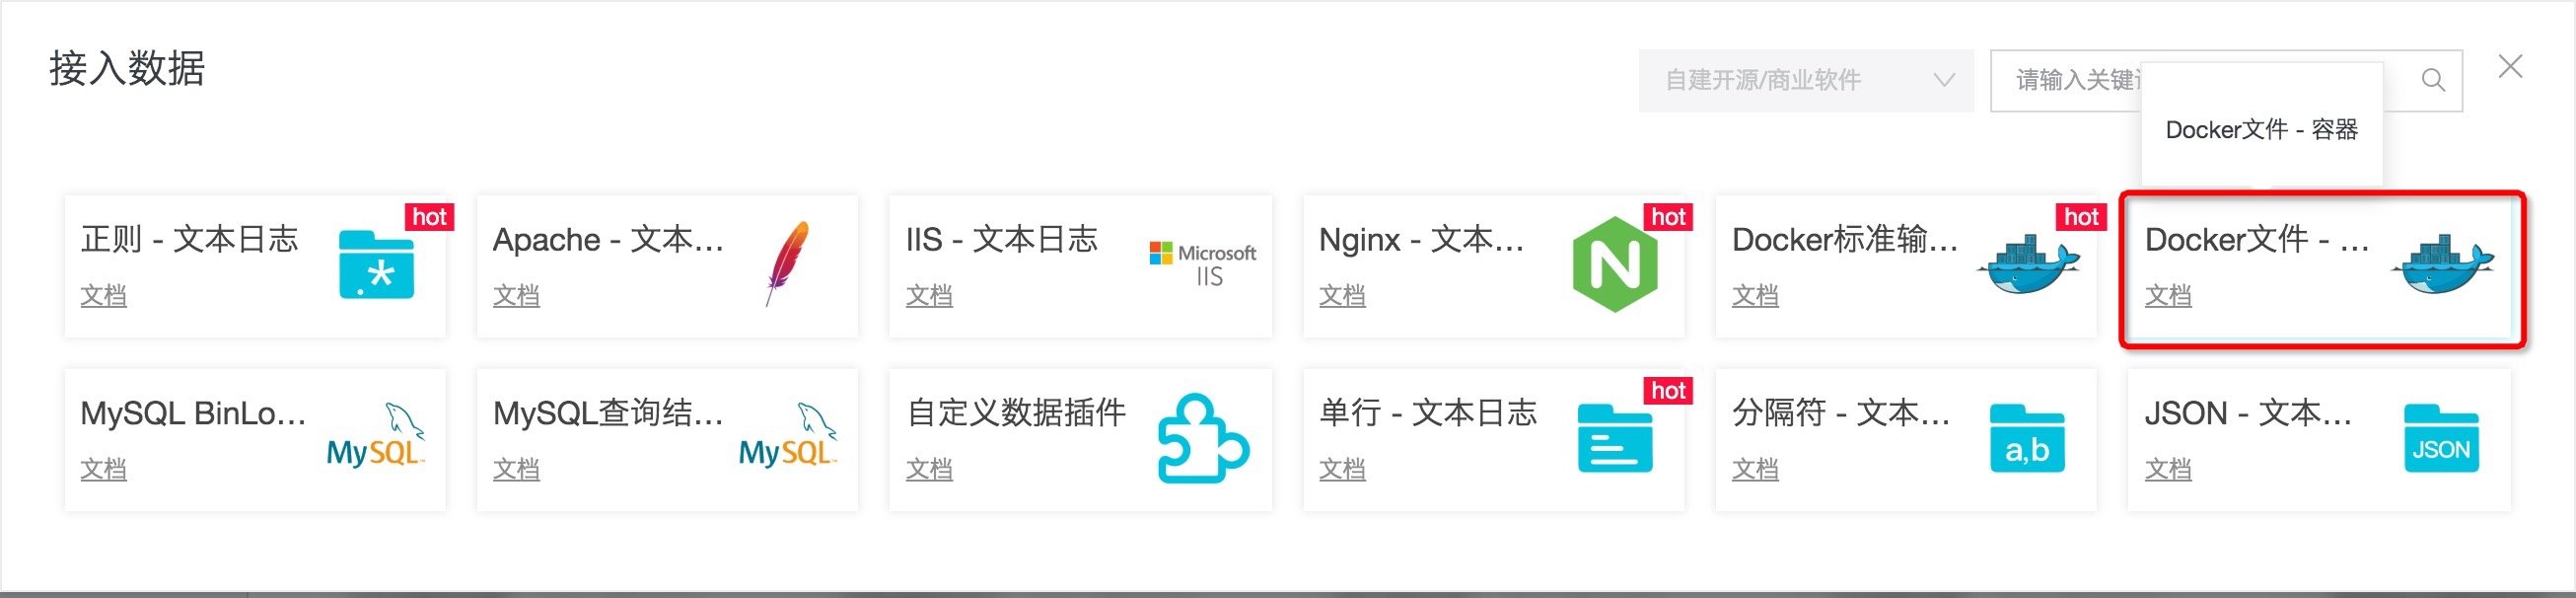
Task: Click the a,b delimiter folder icon
Action: (2027, 439)
